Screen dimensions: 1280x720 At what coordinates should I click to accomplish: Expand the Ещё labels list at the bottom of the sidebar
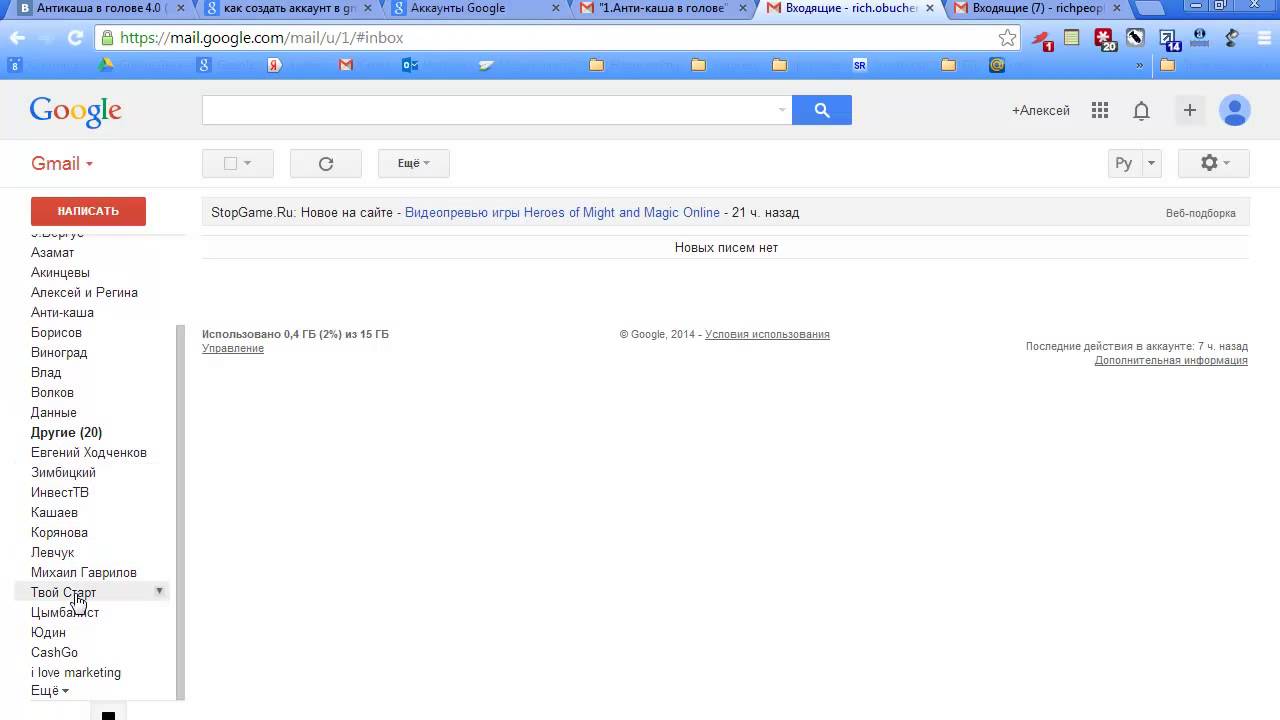pyautogui.click(x=50, y=691)
